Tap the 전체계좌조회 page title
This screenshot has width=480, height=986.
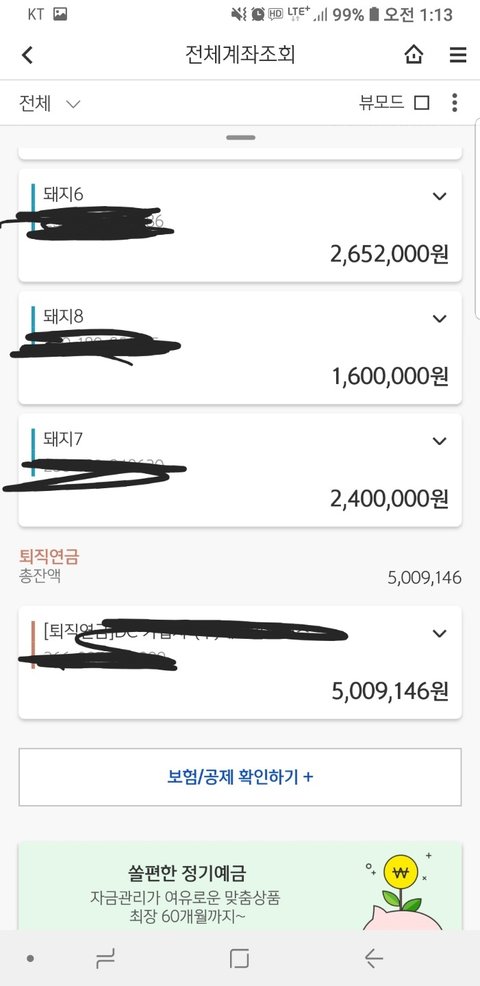point(240,55)
